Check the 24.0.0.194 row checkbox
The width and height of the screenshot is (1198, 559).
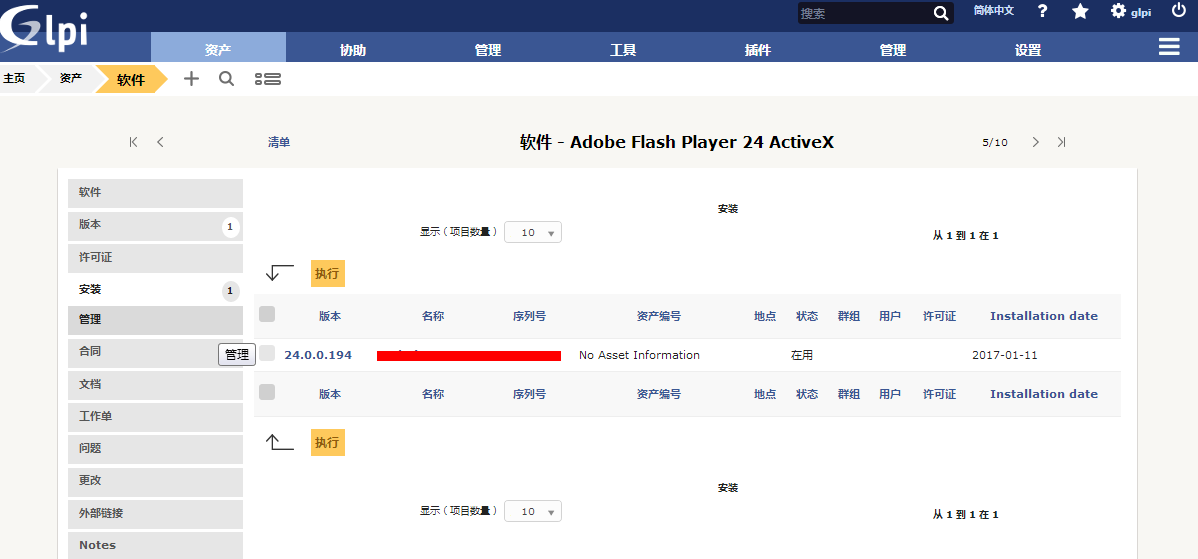(x=267, y=353)
